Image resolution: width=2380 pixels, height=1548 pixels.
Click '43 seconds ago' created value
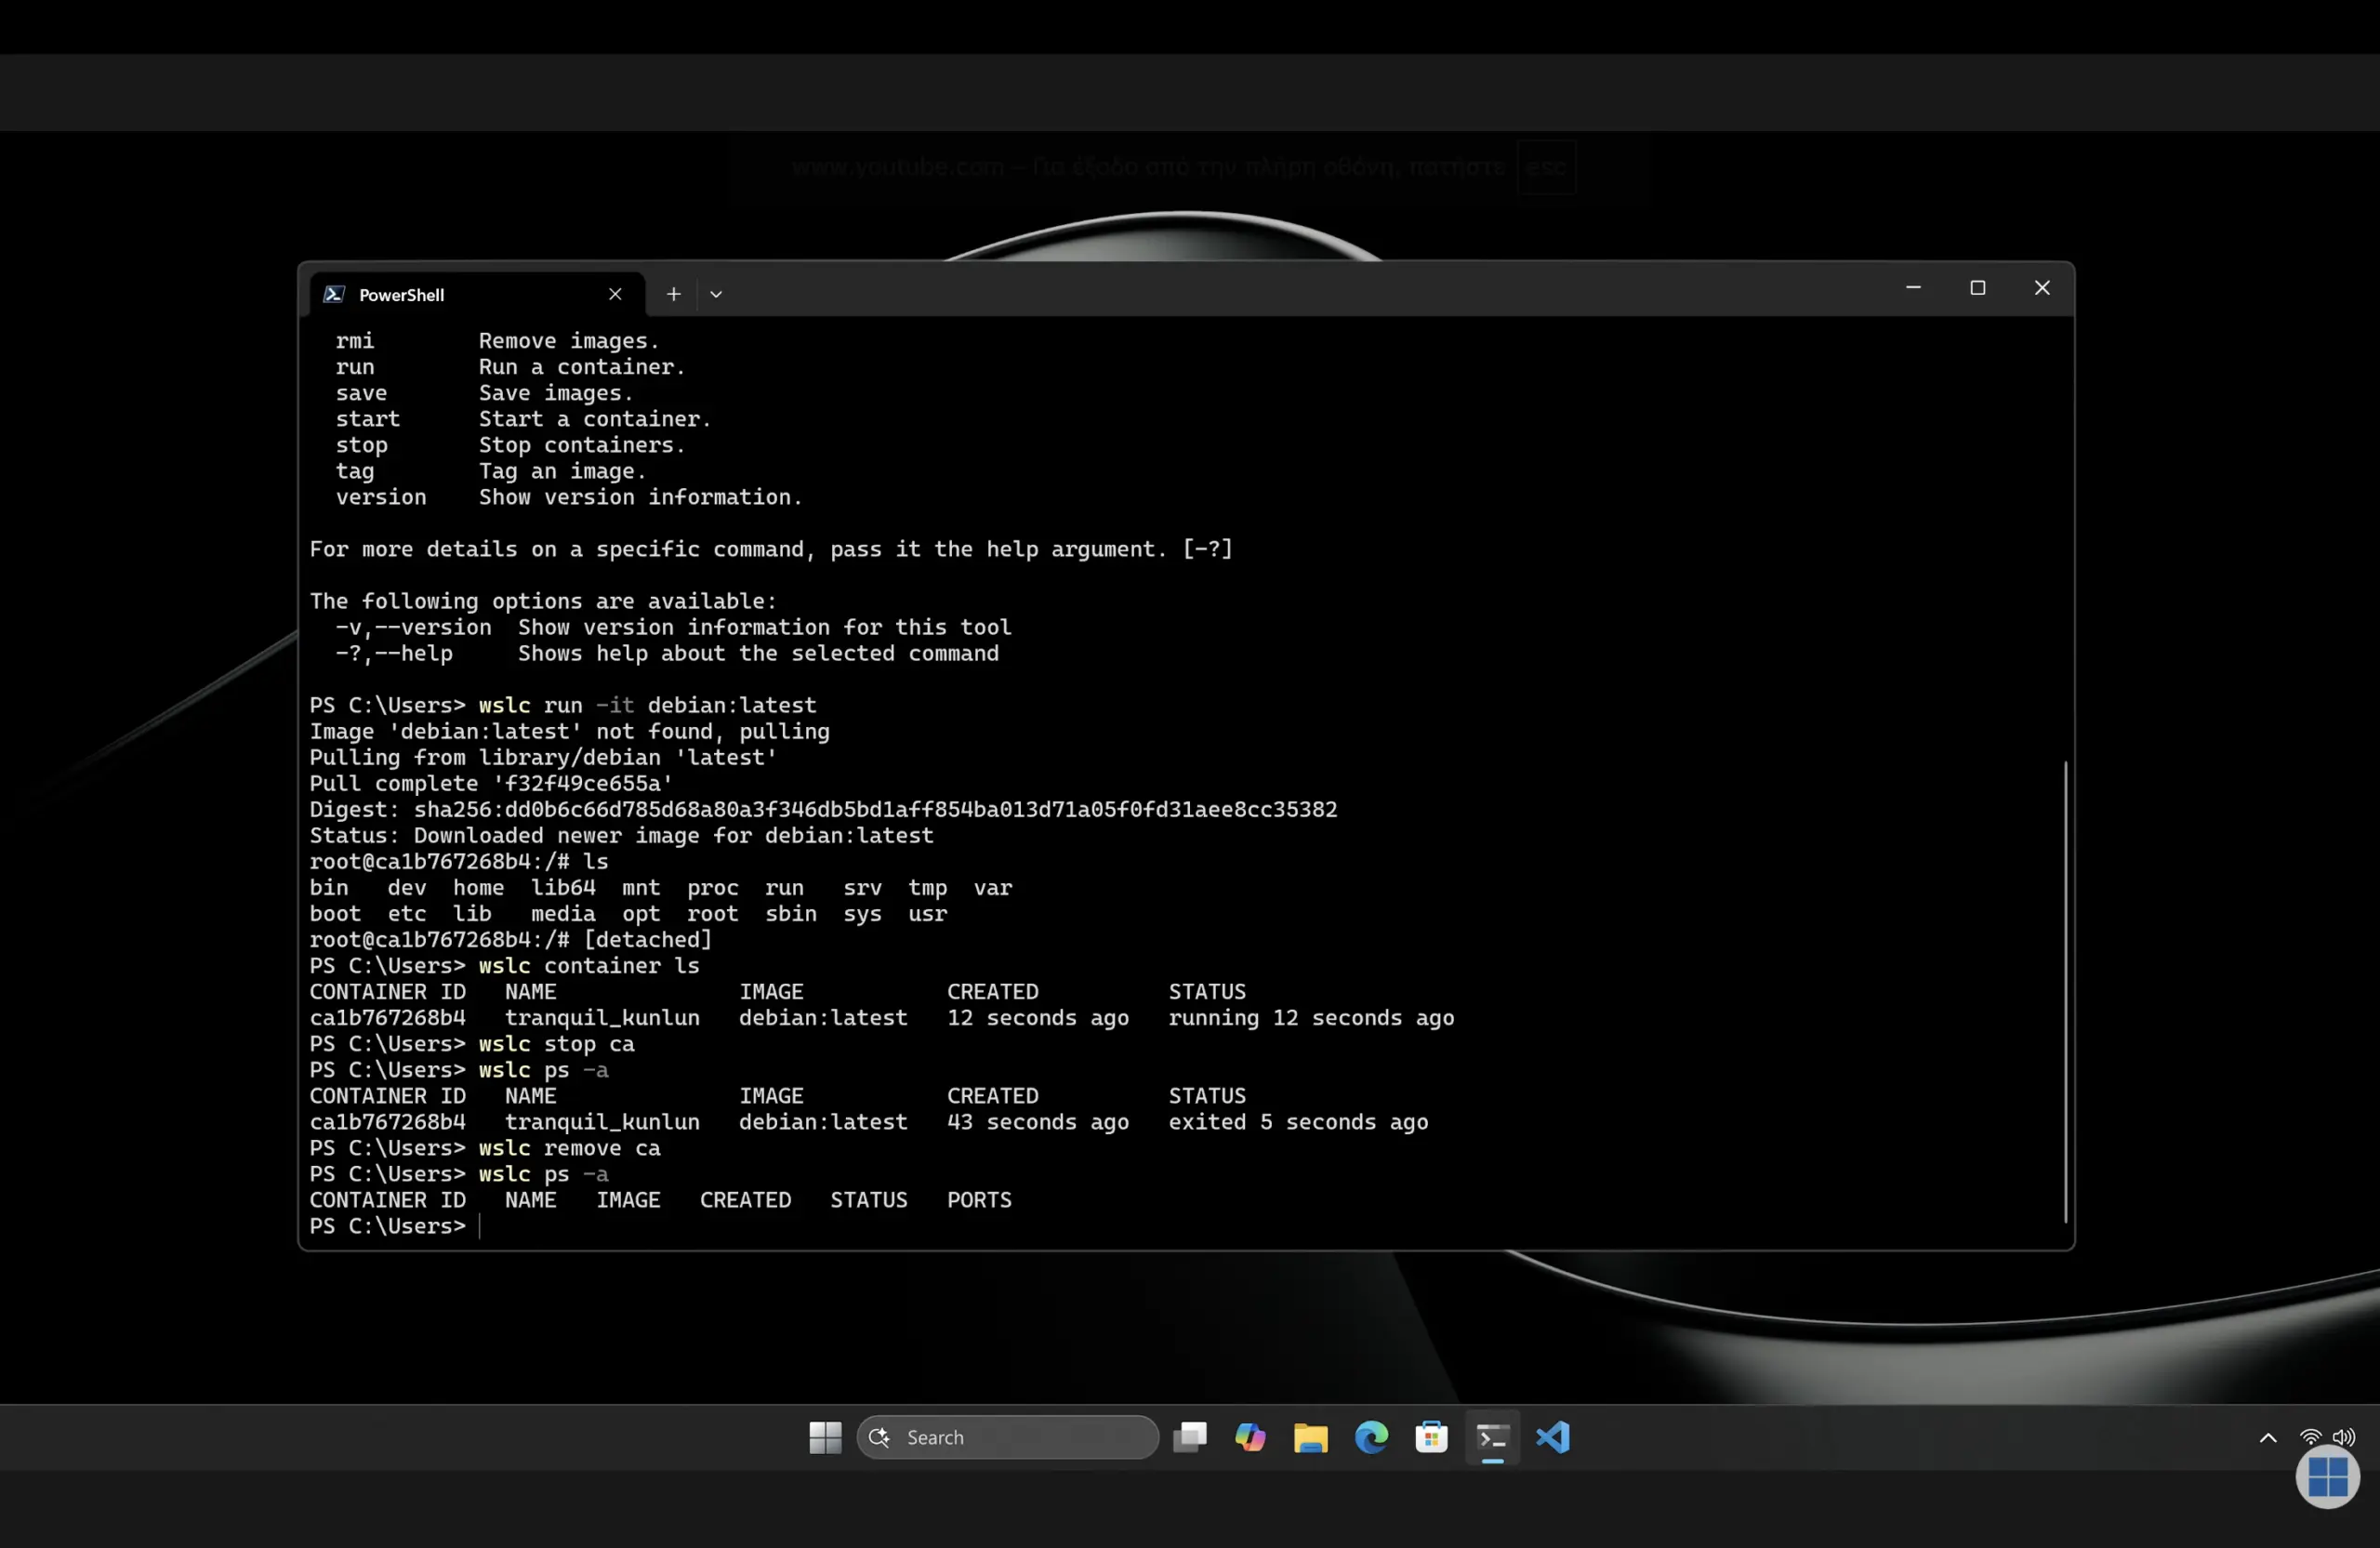pos(1038,1121)
